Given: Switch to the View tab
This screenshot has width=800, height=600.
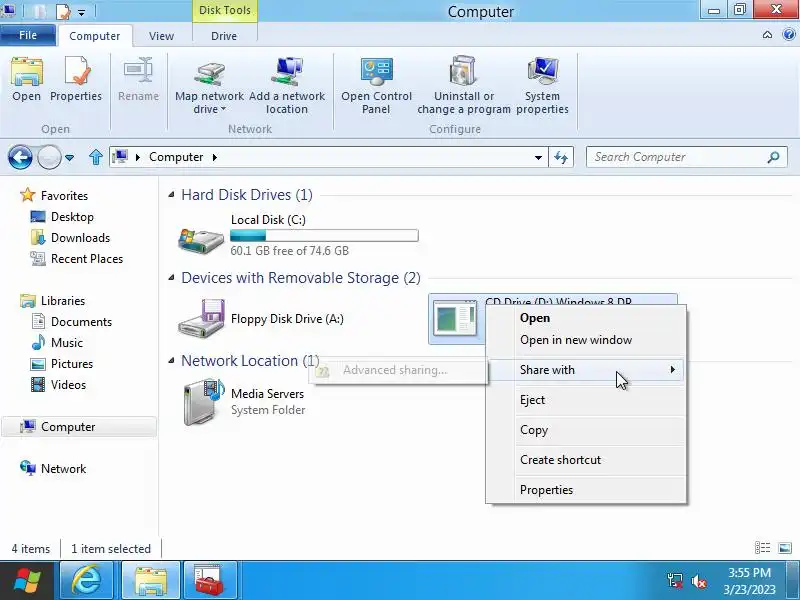Looking at the screenshot, I should 161,36.
